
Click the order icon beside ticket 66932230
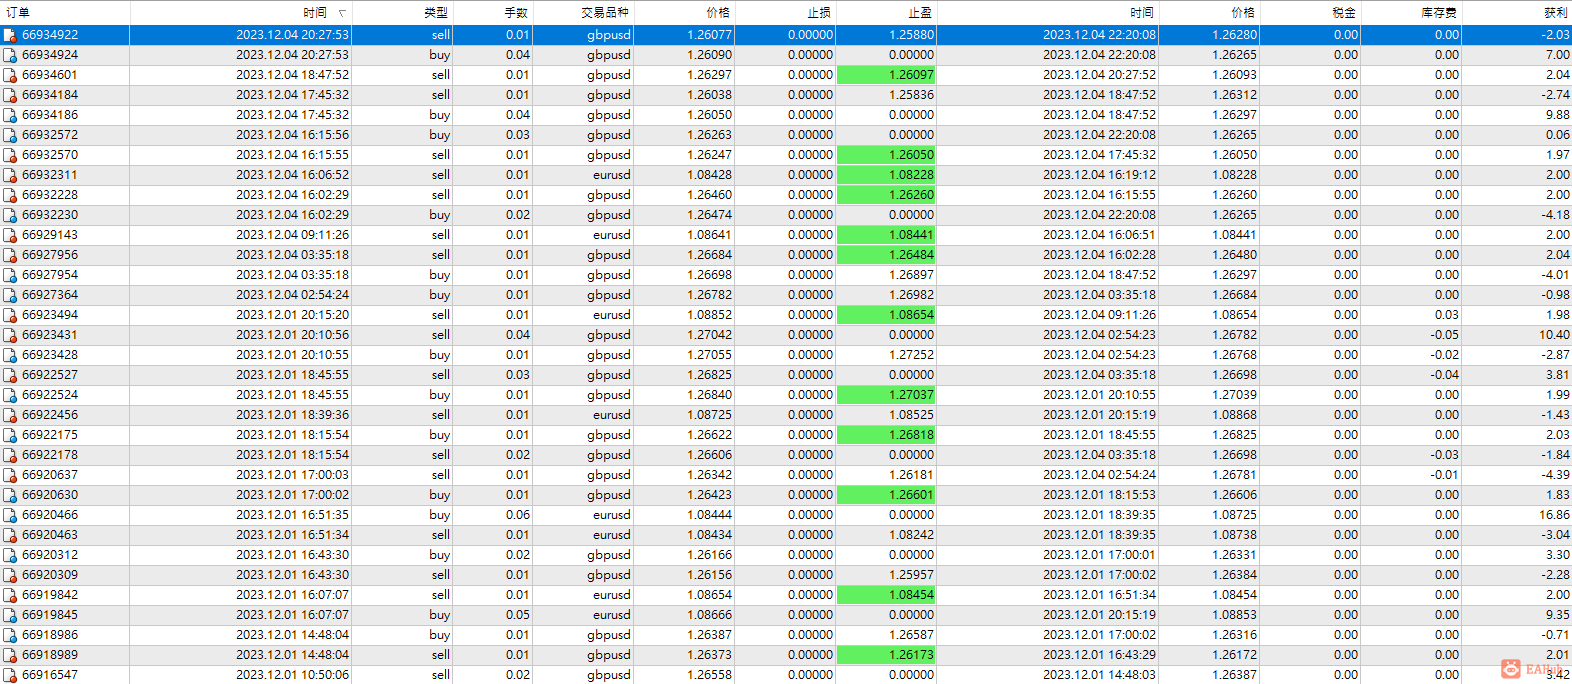click(10, 215)
